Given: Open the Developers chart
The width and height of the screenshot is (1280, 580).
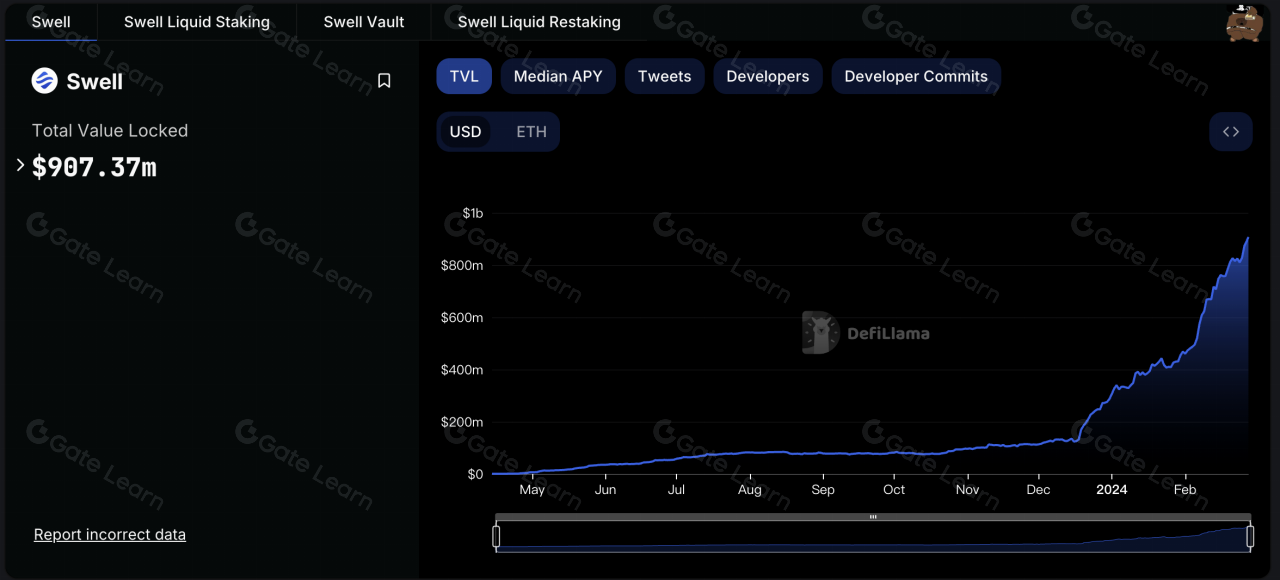Looking at the screenshot, I should point(767,76).
